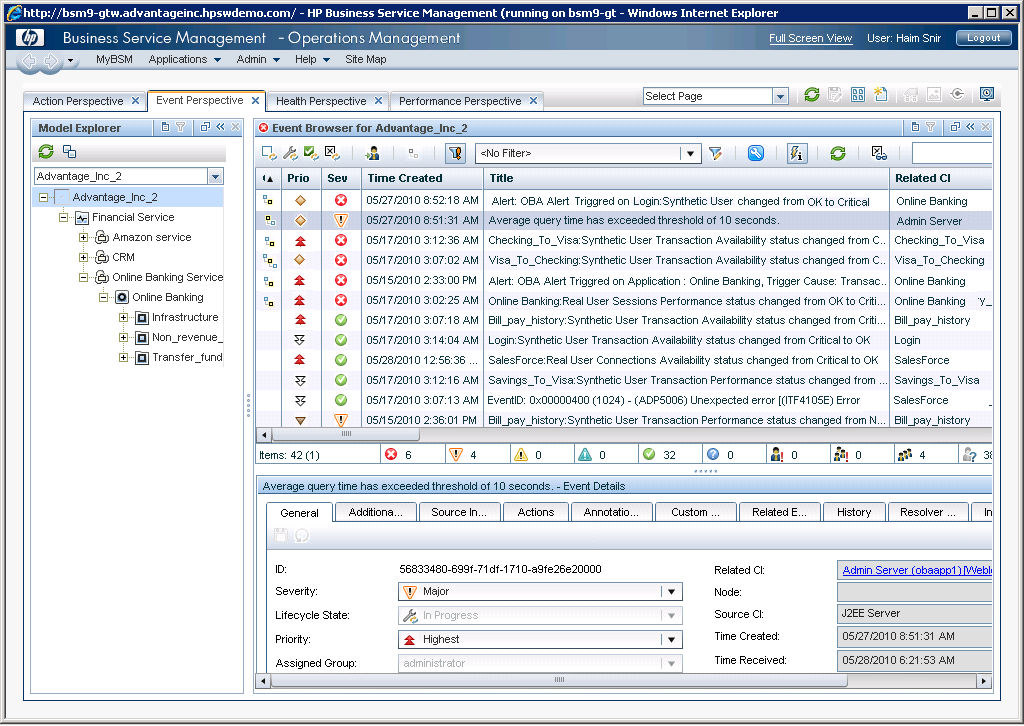Viewport: 1024px width, 726px height.
Task: Click the restore window icon in Event Browser header
Action: (x=955, y=127)
